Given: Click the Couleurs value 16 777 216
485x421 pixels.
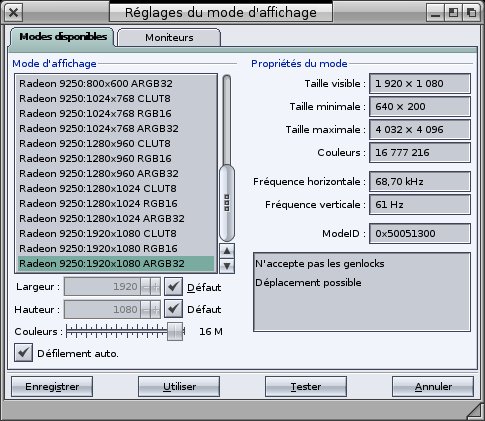Looking at the screenshot, I should [420, 152].
